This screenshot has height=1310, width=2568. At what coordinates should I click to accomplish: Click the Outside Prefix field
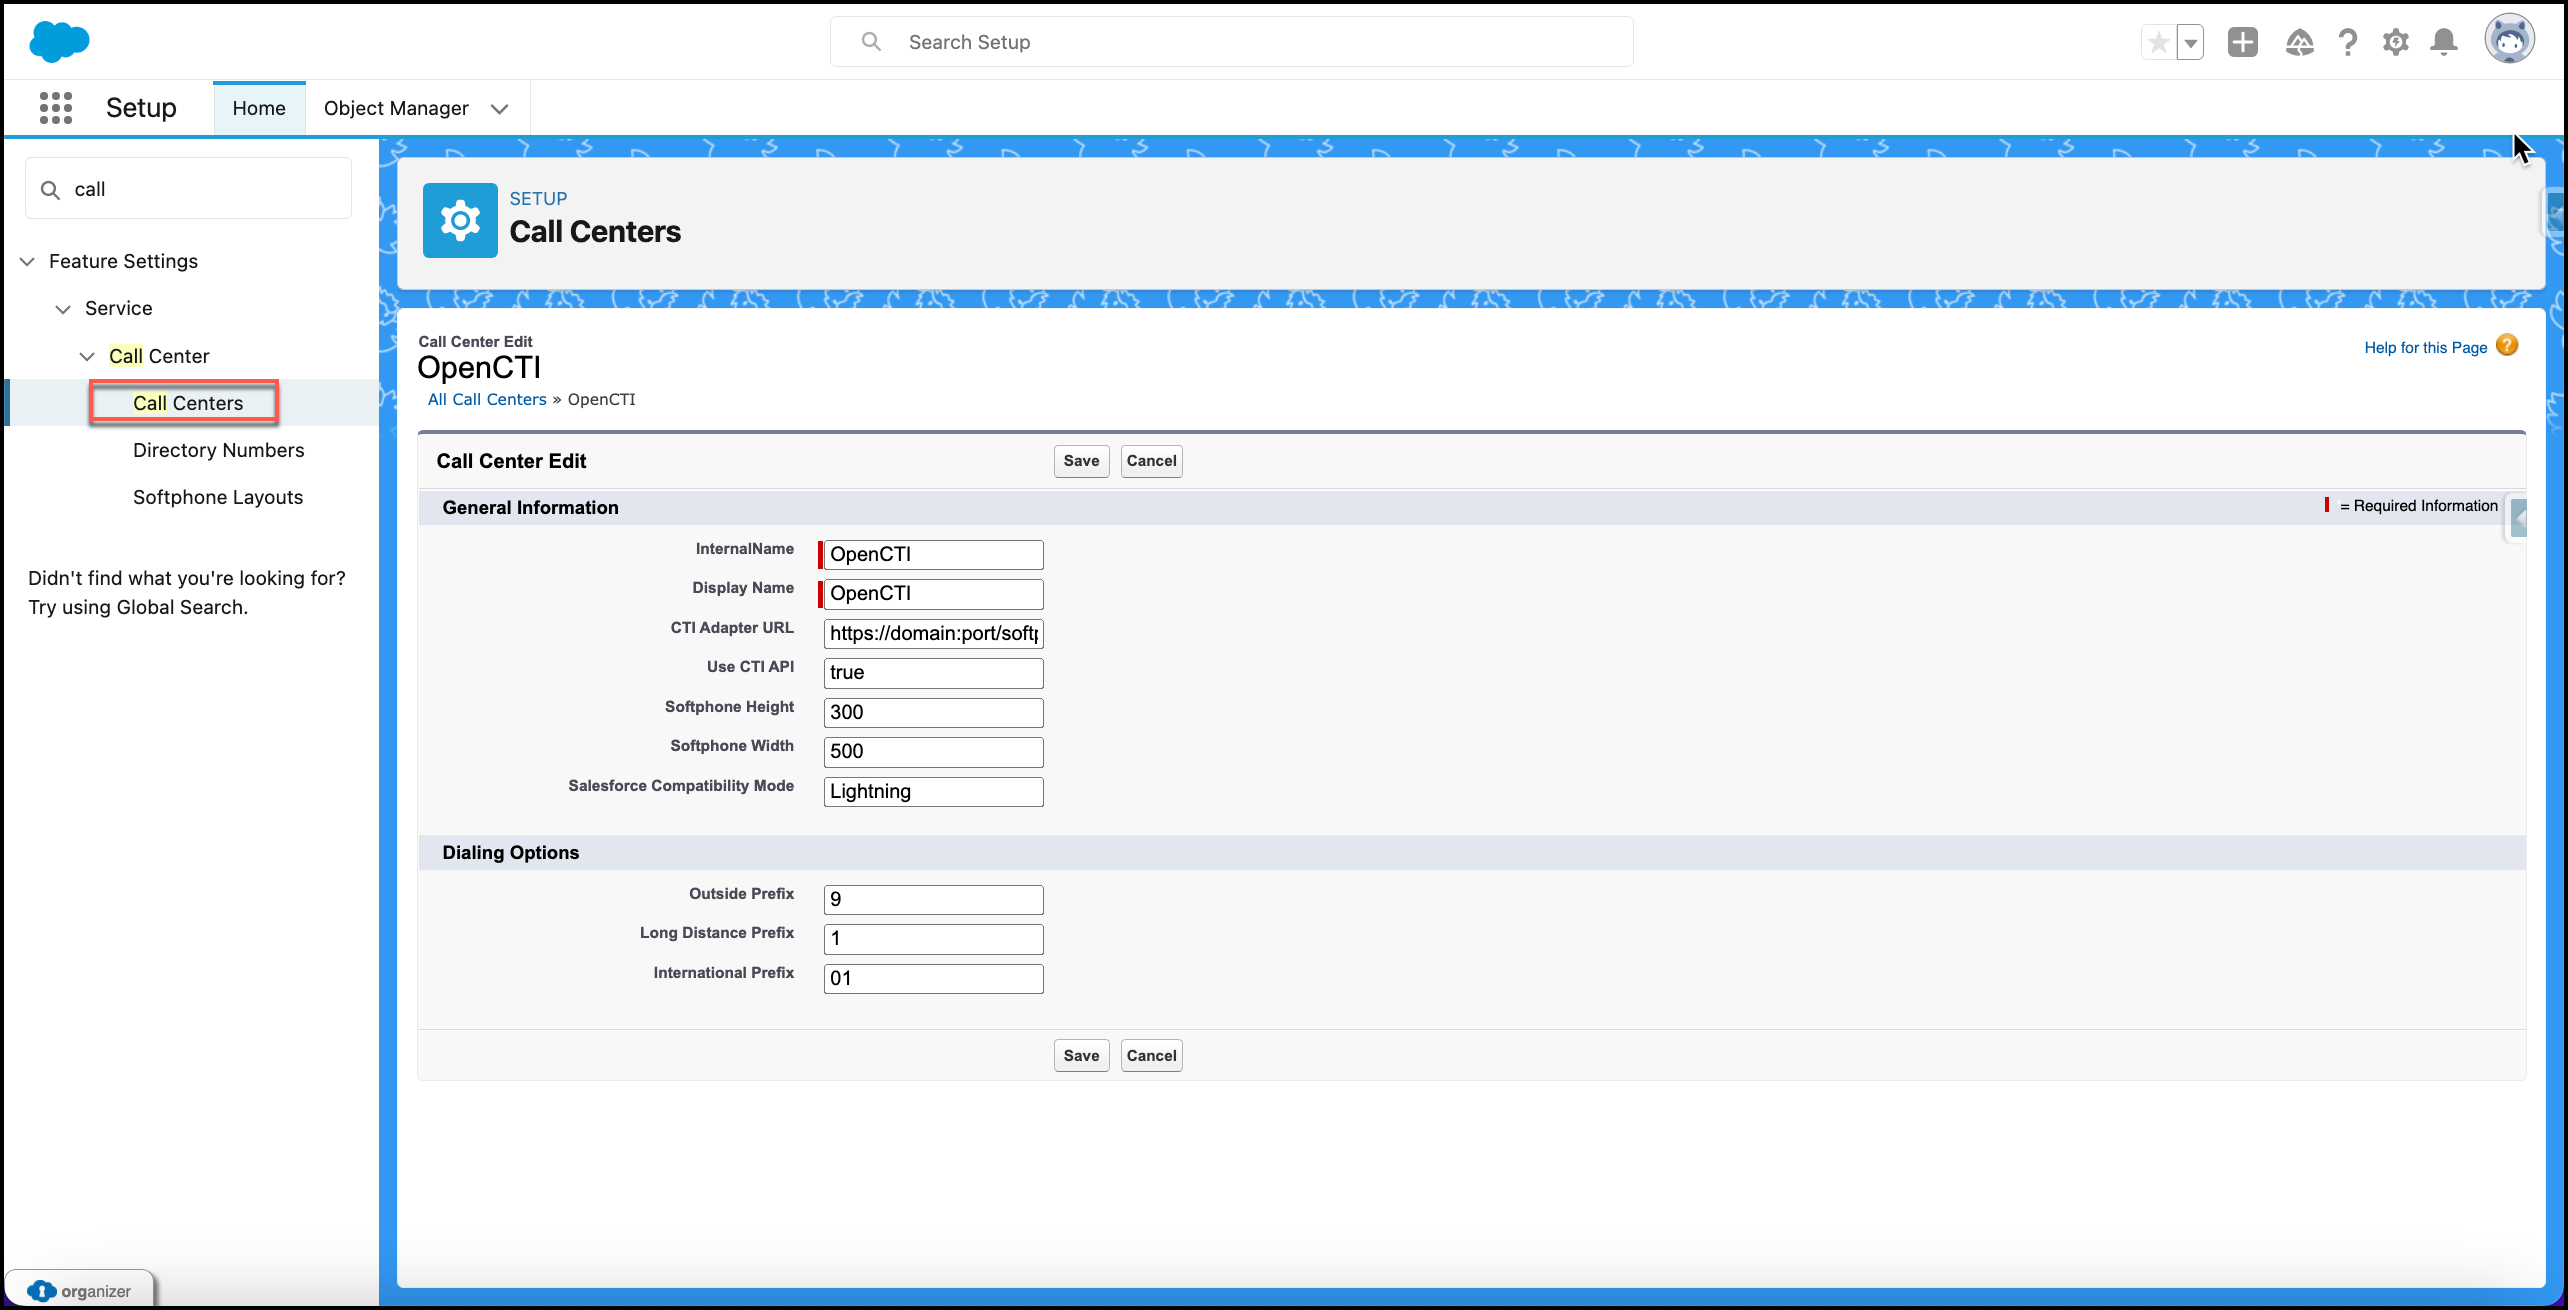(933, 899)
